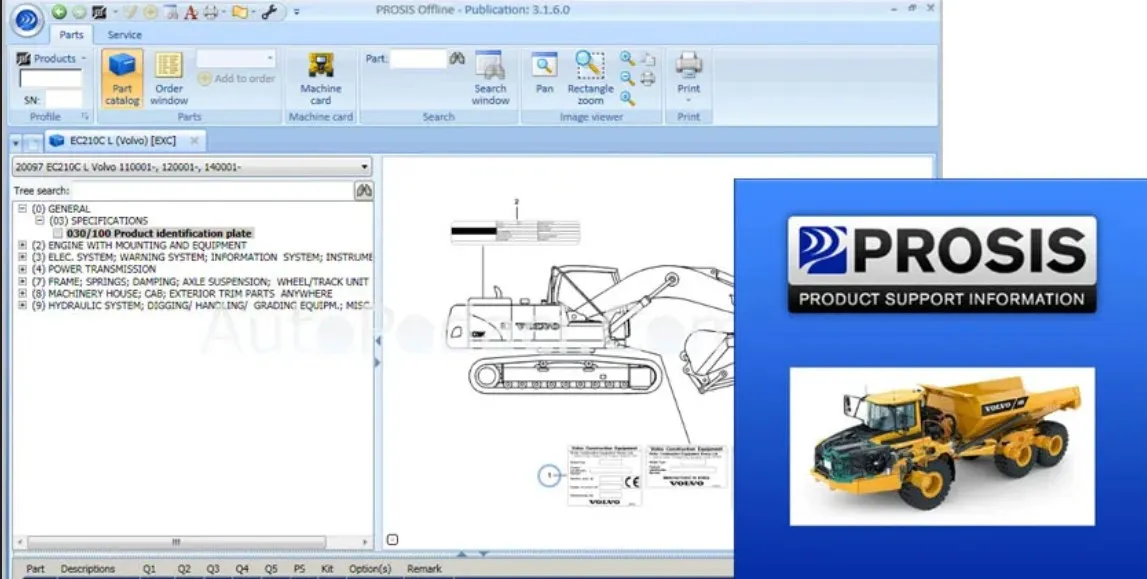The image size is (1147, 579).
Task: Click into the Tree search input field
Action: (x=213, y=191)
